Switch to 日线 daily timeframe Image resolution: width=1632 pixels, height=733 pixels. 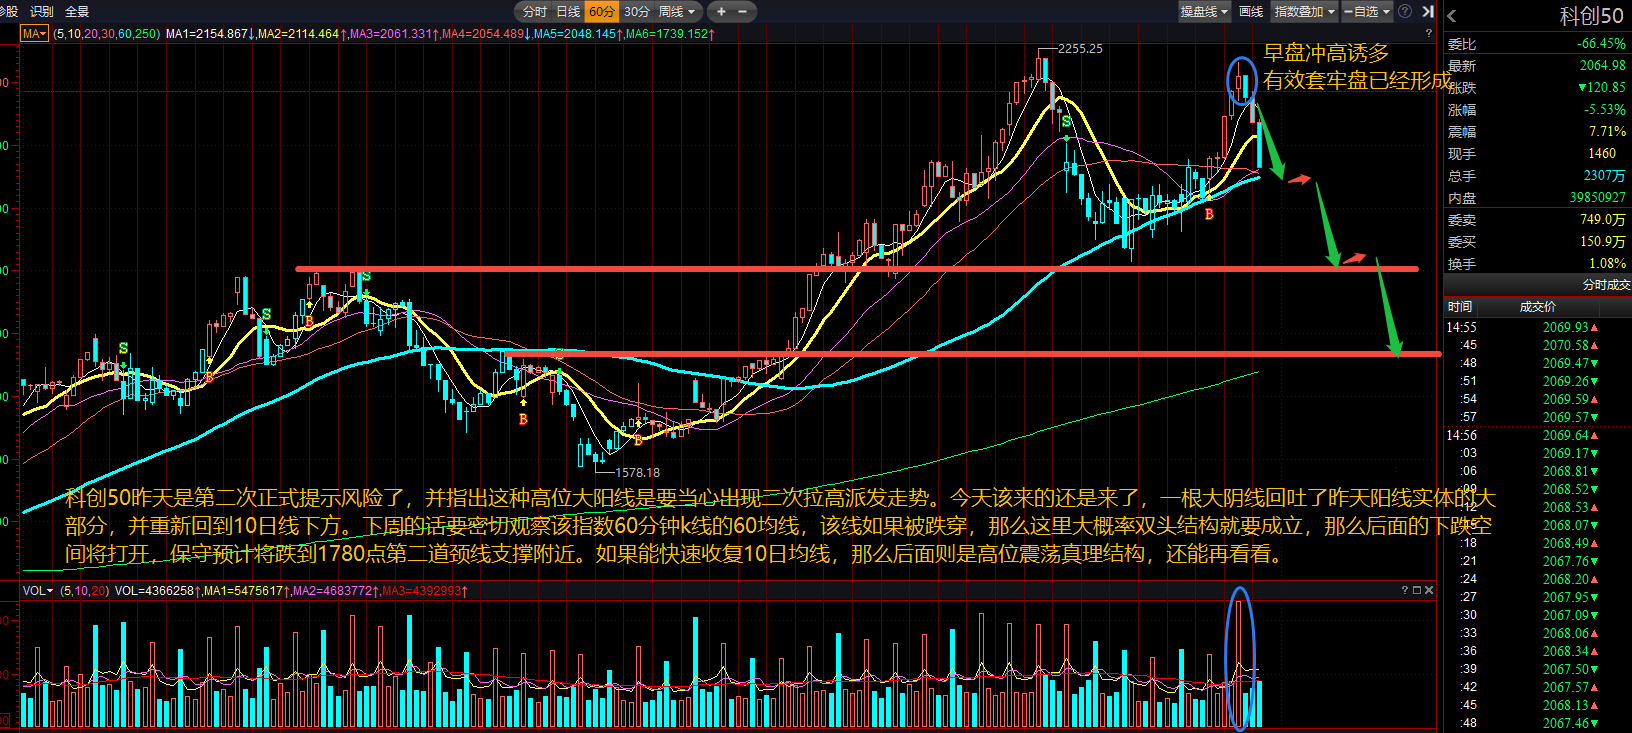pyautogui.click(x=568, y=12)
